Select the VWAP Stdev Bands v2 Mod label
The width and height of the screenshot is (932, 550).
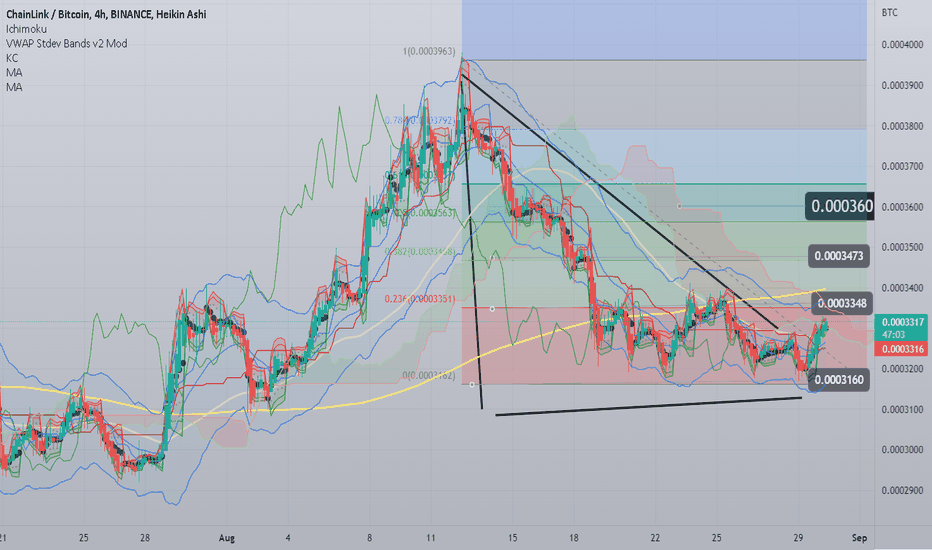tap(67, 43)
